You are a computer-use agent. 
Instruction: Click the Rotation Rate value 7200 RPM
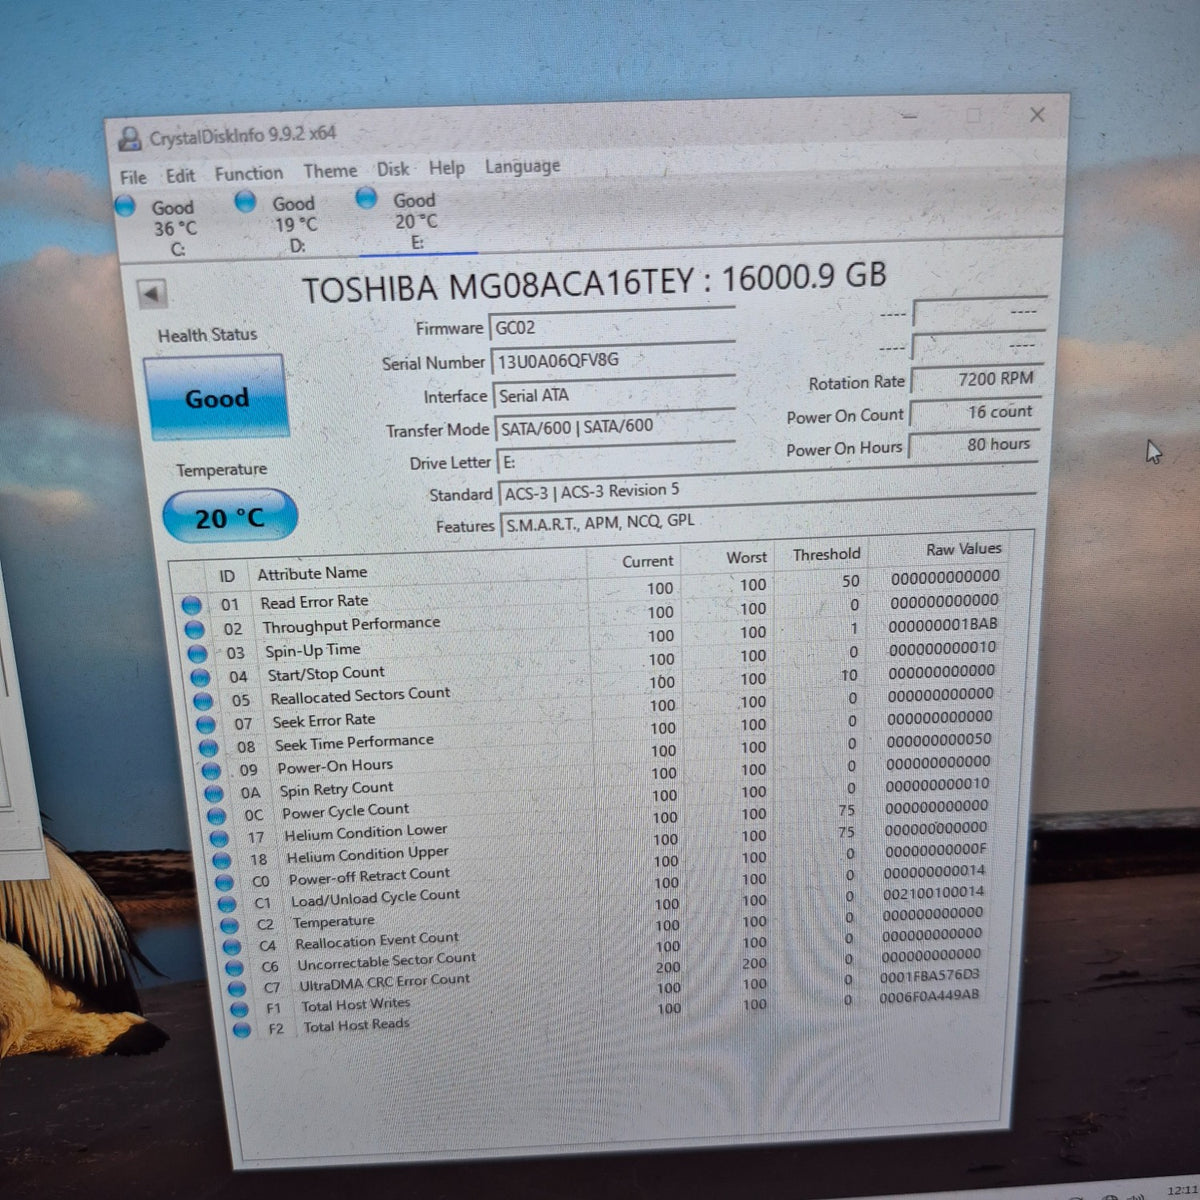pos(976,379)
